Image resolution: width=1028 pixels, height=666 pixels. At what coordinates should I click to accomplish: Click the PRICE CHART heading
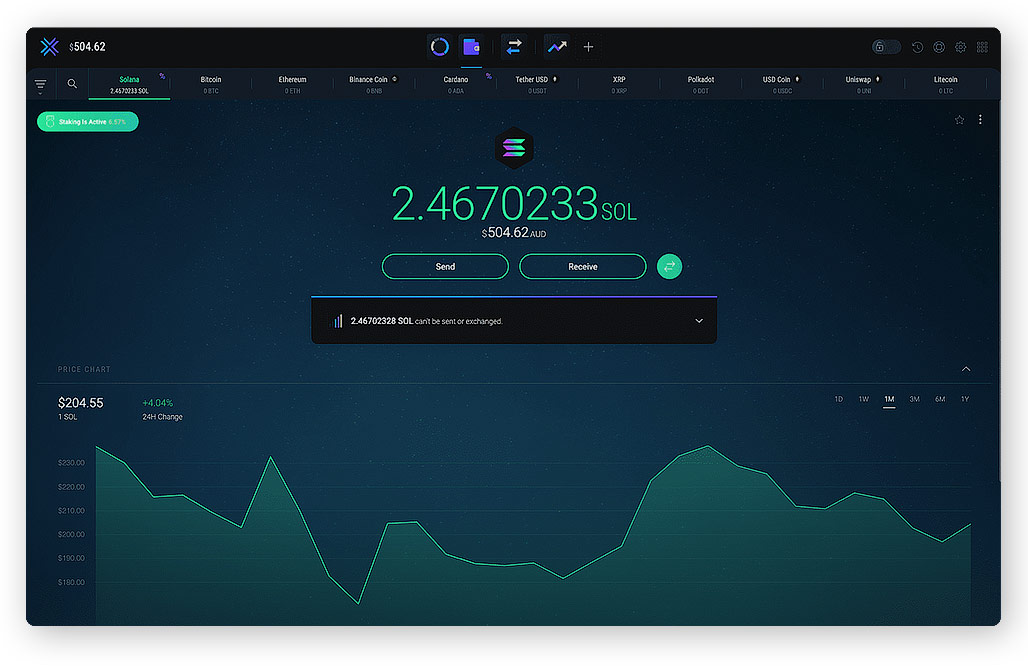pyautogui.click(x=84, y=369)
